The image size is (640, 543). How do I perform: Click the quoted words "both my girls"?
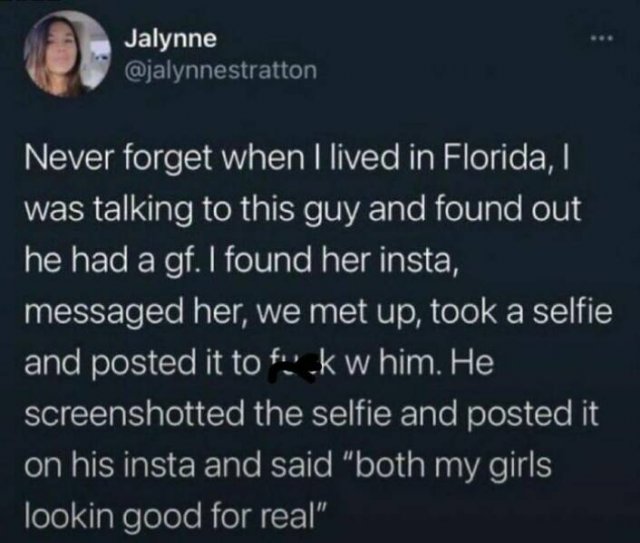447,466
